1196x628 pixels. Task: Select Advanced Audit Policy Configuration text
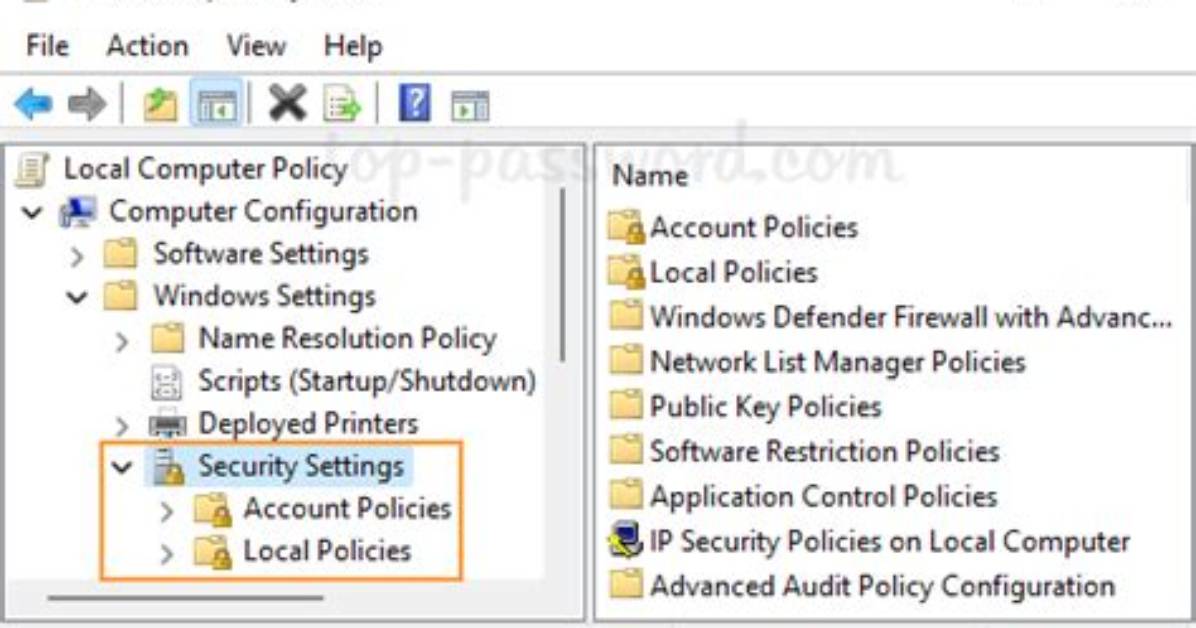pos(882,586)
